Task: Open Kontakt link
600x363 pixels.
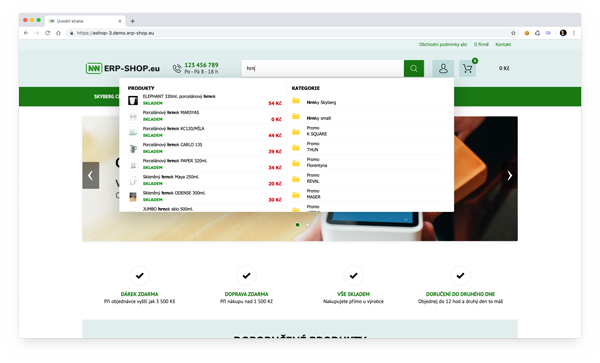Action: [503, 44]
